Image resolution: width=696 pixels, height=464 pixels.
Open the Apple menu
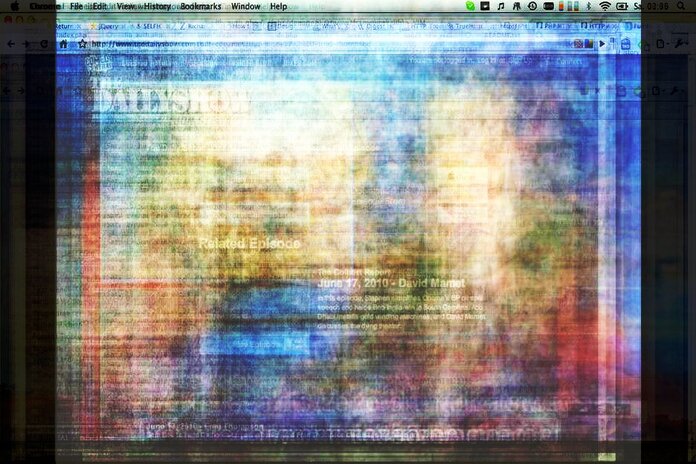click(x=15, y=6)
